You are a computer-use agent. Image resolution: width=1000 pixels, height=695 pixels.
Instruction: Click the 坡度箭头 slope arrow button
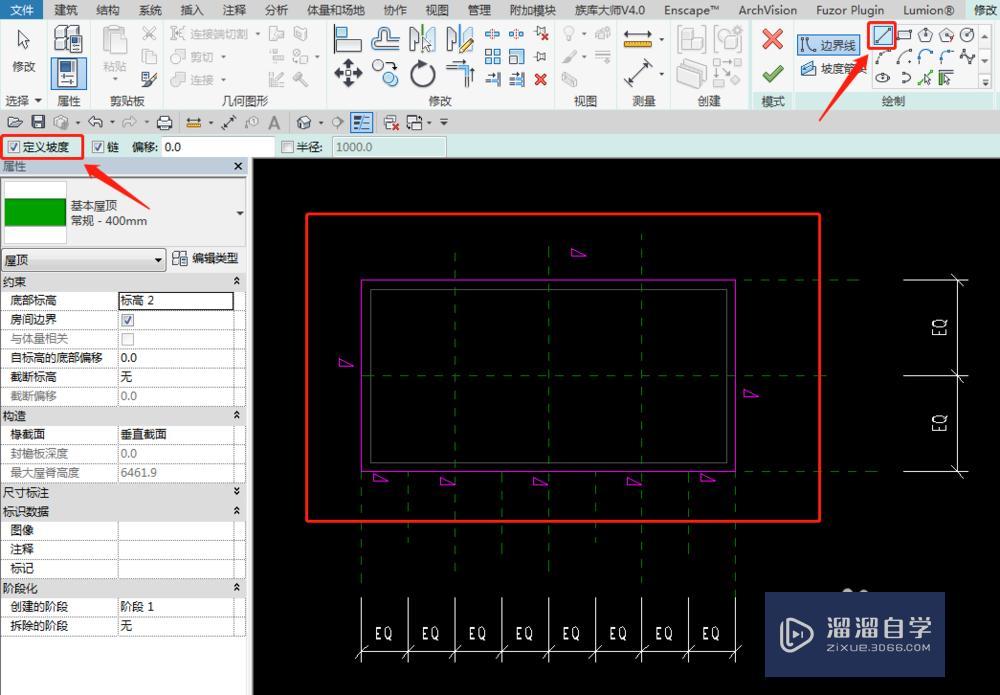click(832, 68)
